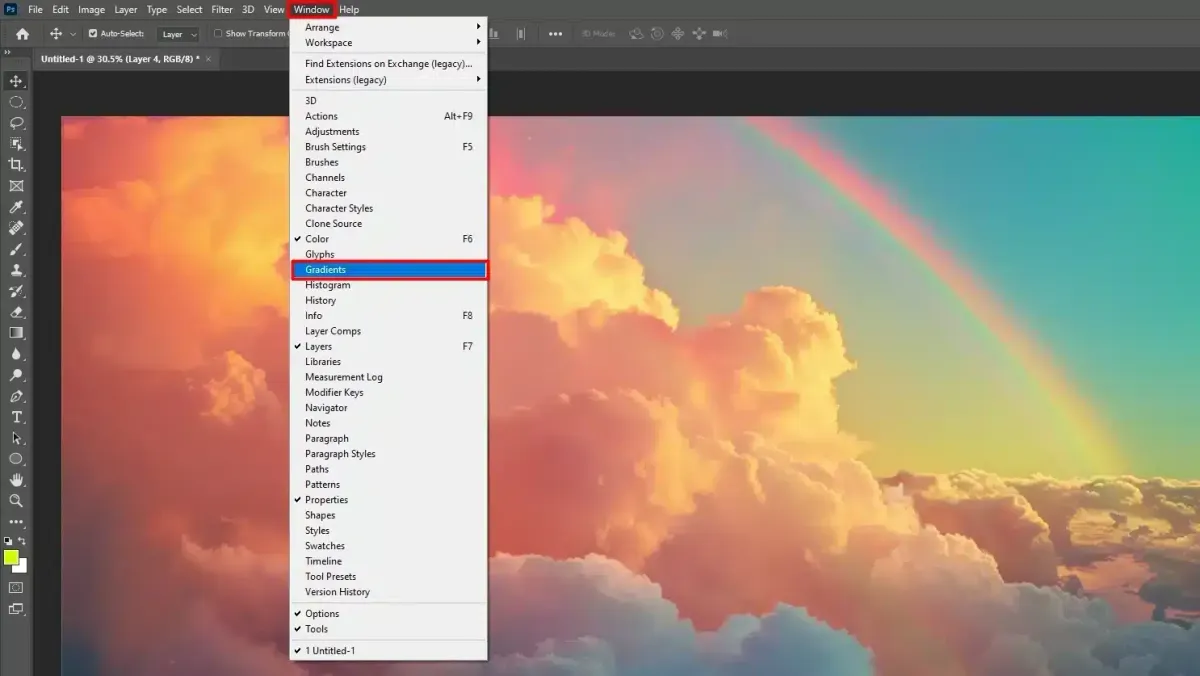1200x676 pixels.
Task: Select the History Brush tool
Action: 16,291
